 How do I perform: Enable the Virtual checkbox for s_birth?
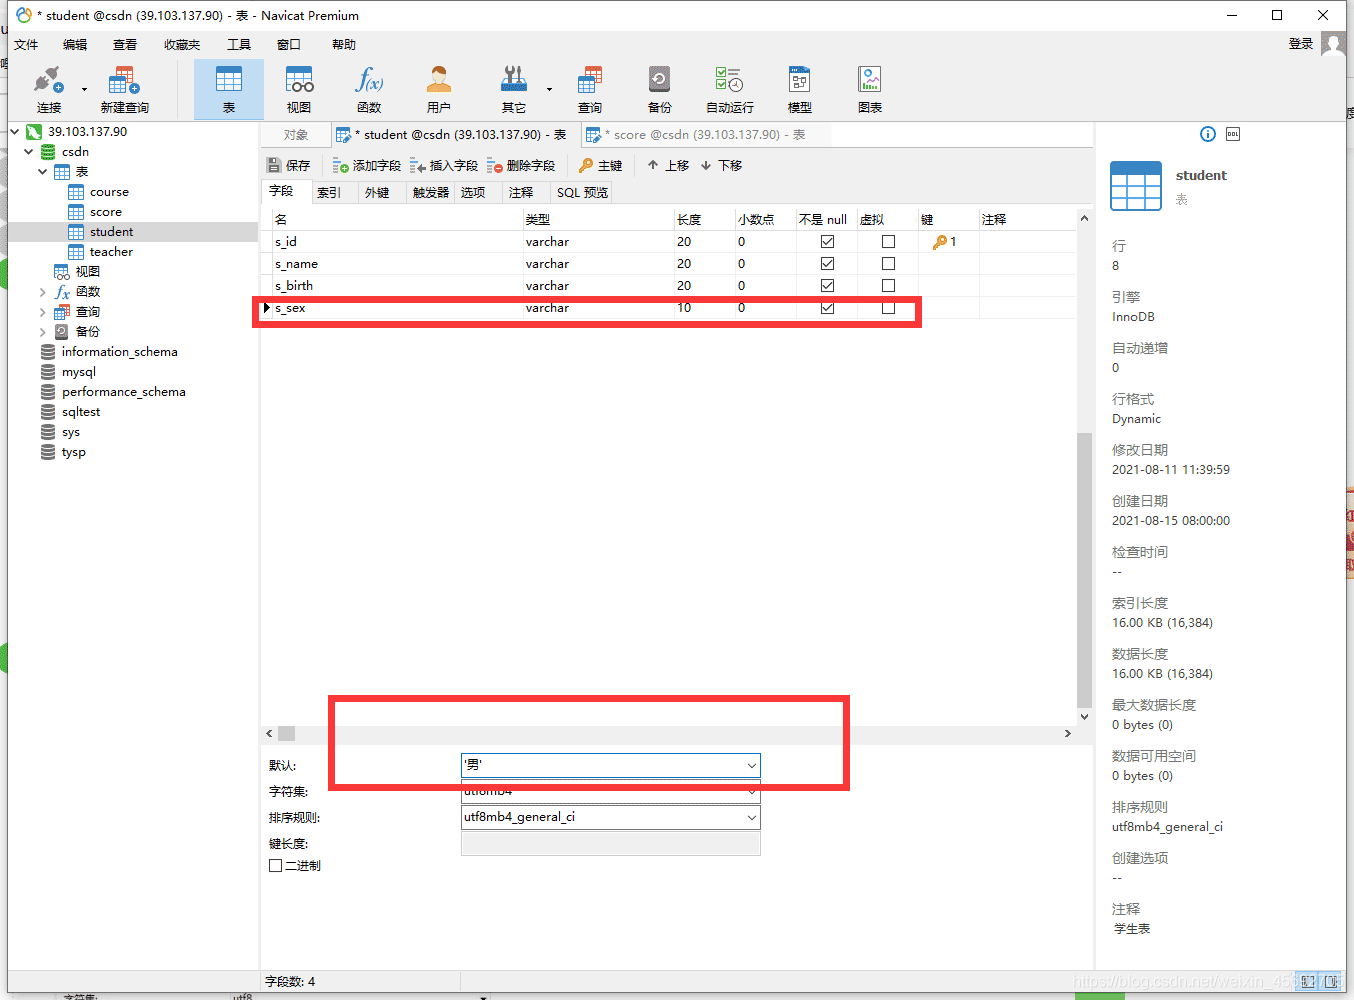888,286
